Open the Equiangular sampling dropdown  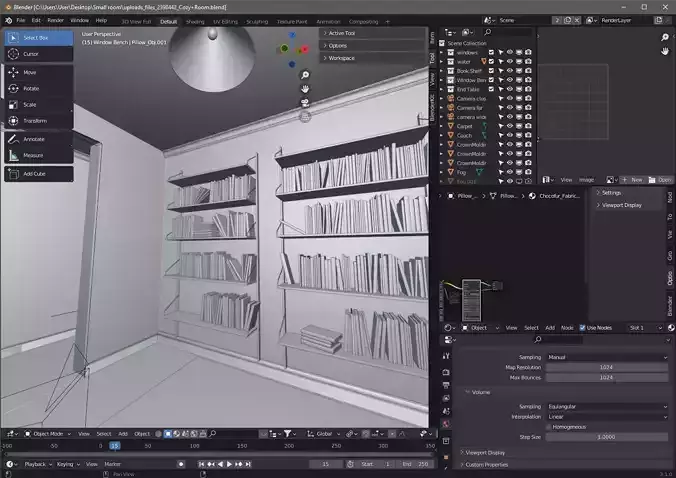pos(607,406)
